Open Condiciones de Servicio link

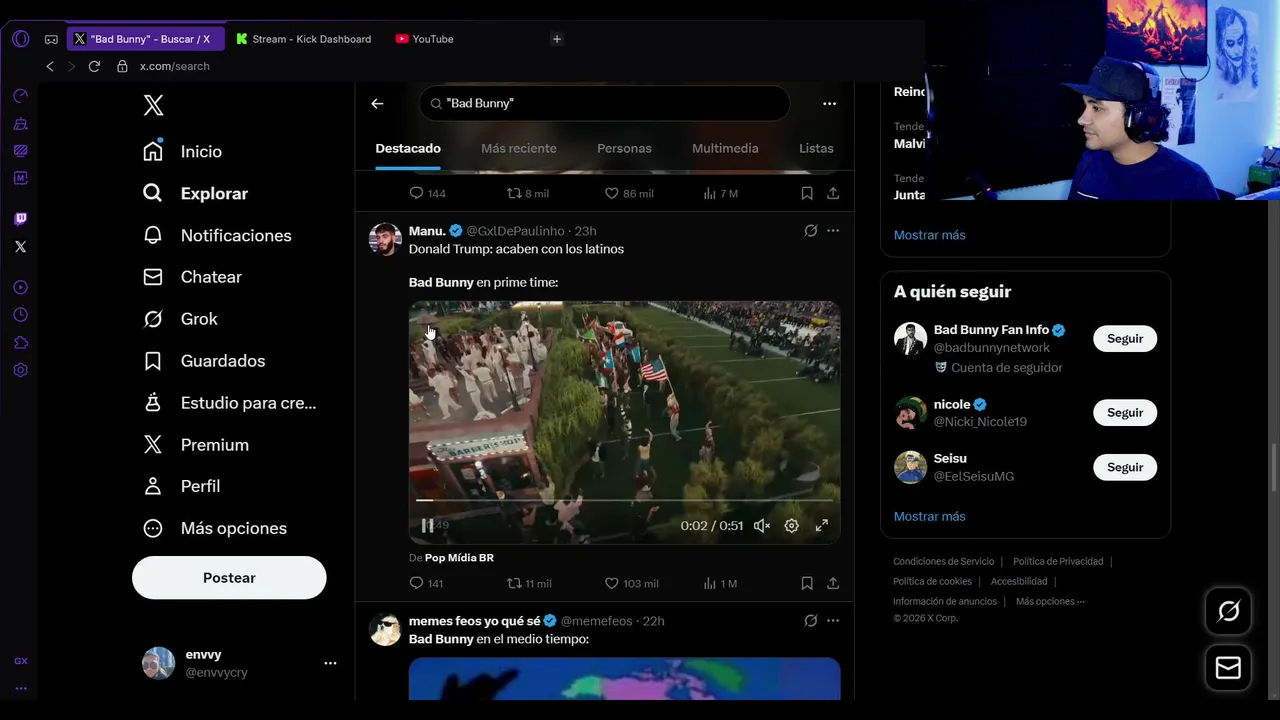click(944, 562)
